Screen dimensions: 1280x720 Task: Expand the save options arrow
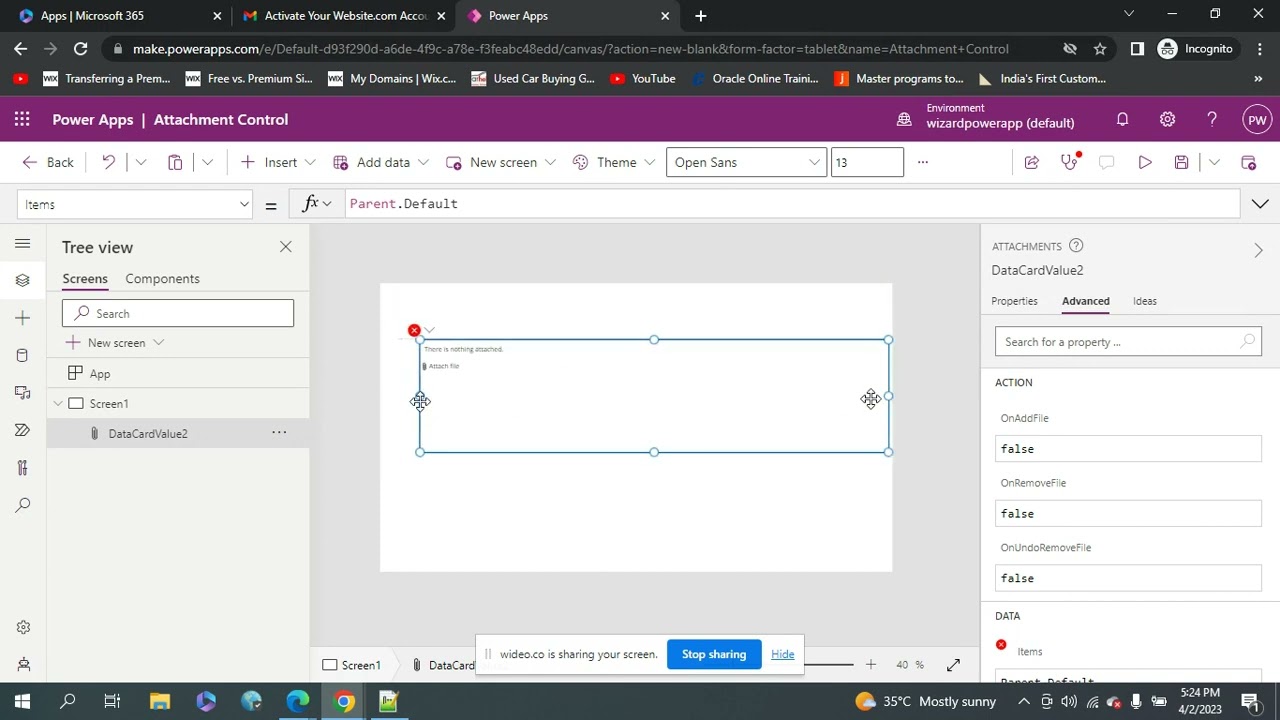pos(1213,162)
